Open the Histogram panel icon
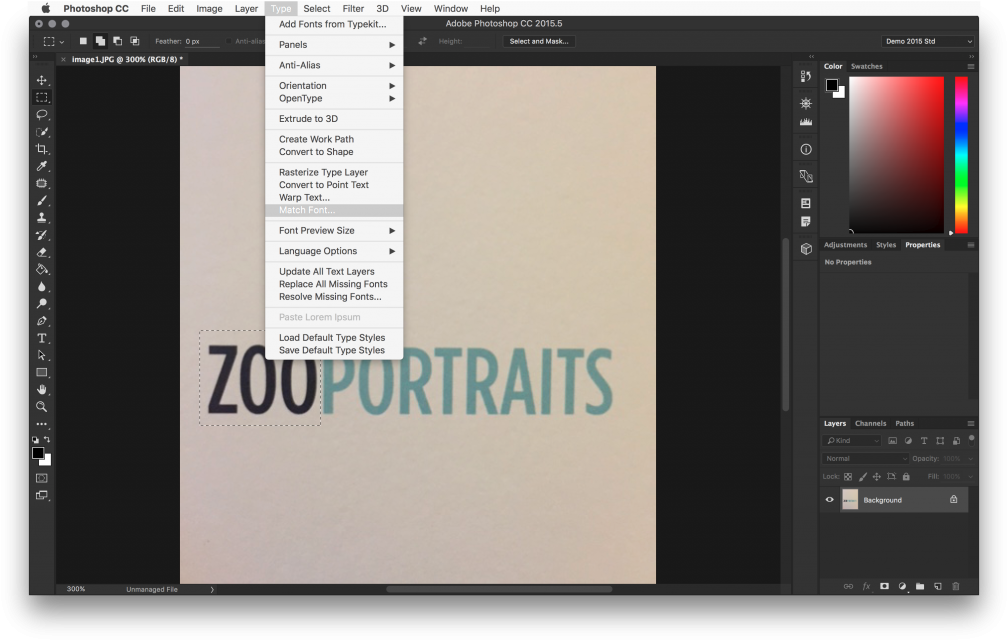This screenshot has width=1007, height=640. point(806,122)
